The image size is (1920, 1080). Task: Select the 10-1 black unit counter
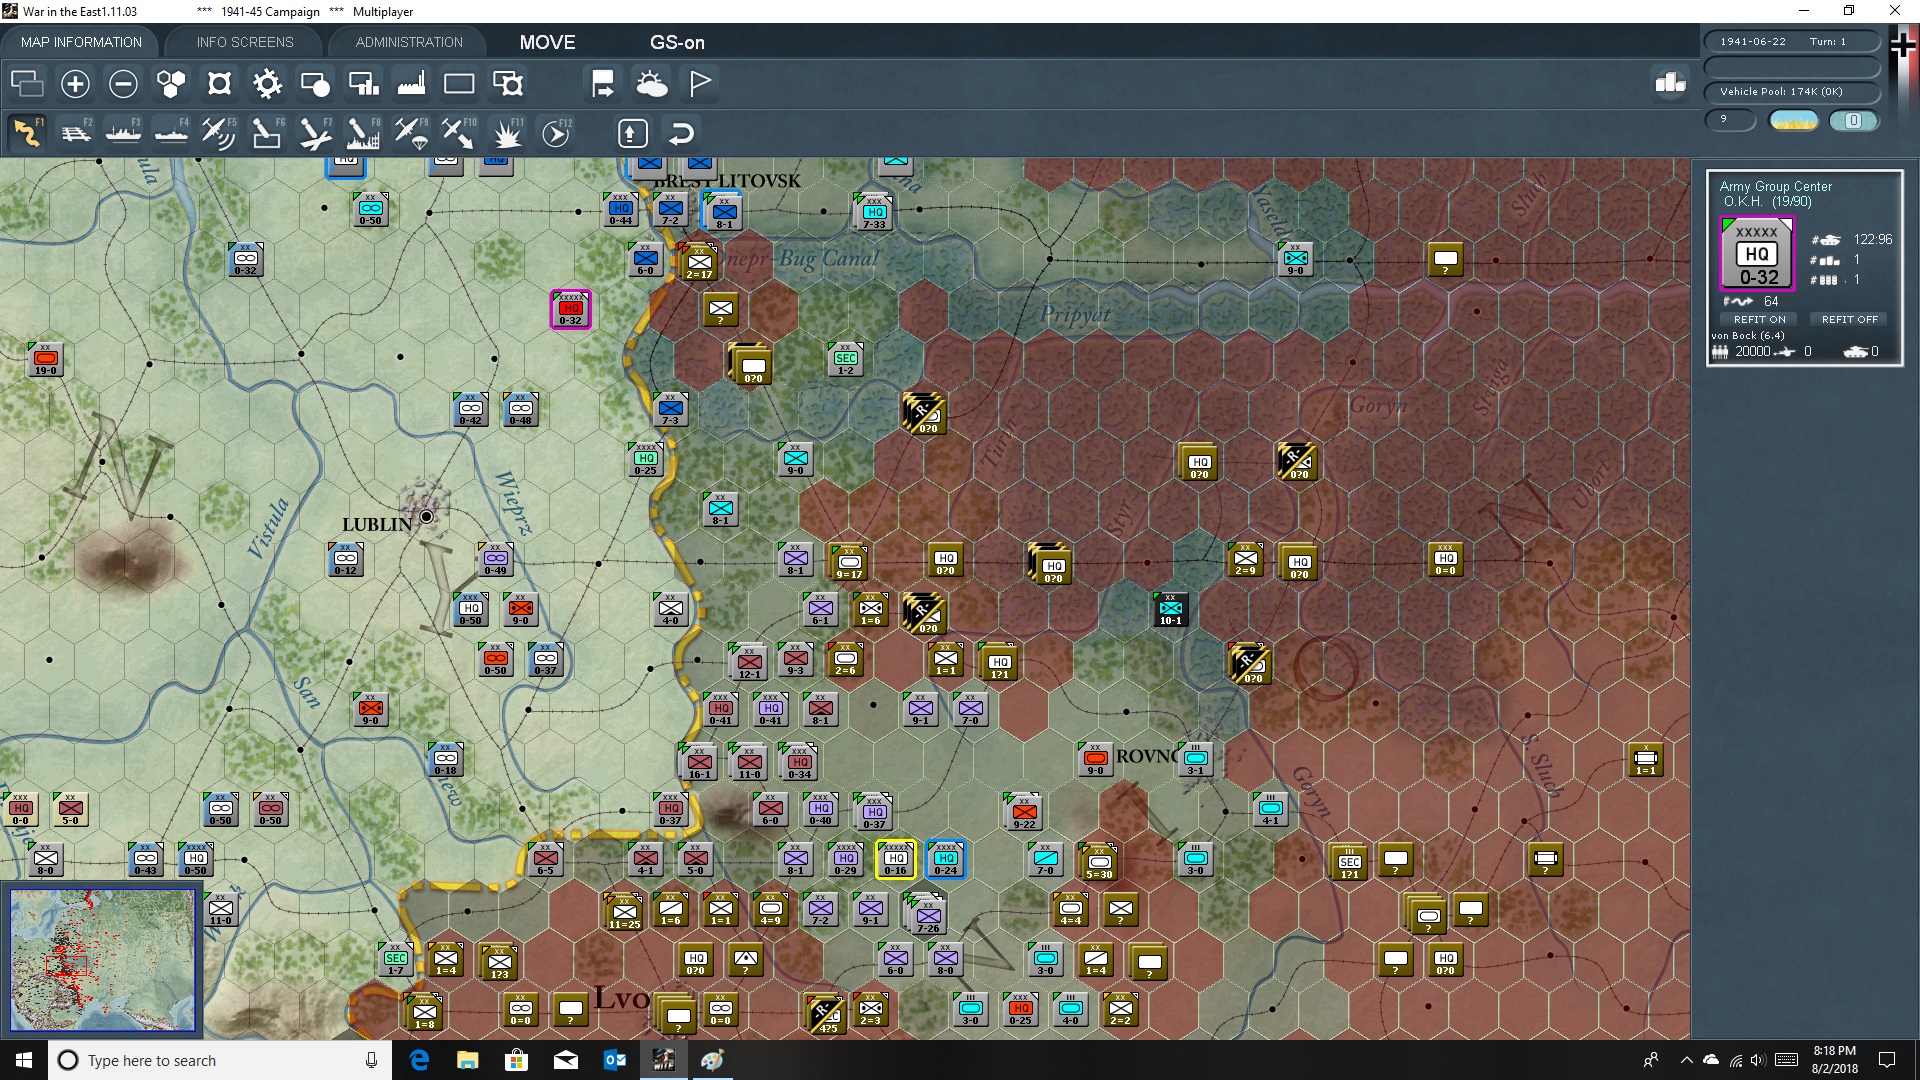[x=1171, y=609]
